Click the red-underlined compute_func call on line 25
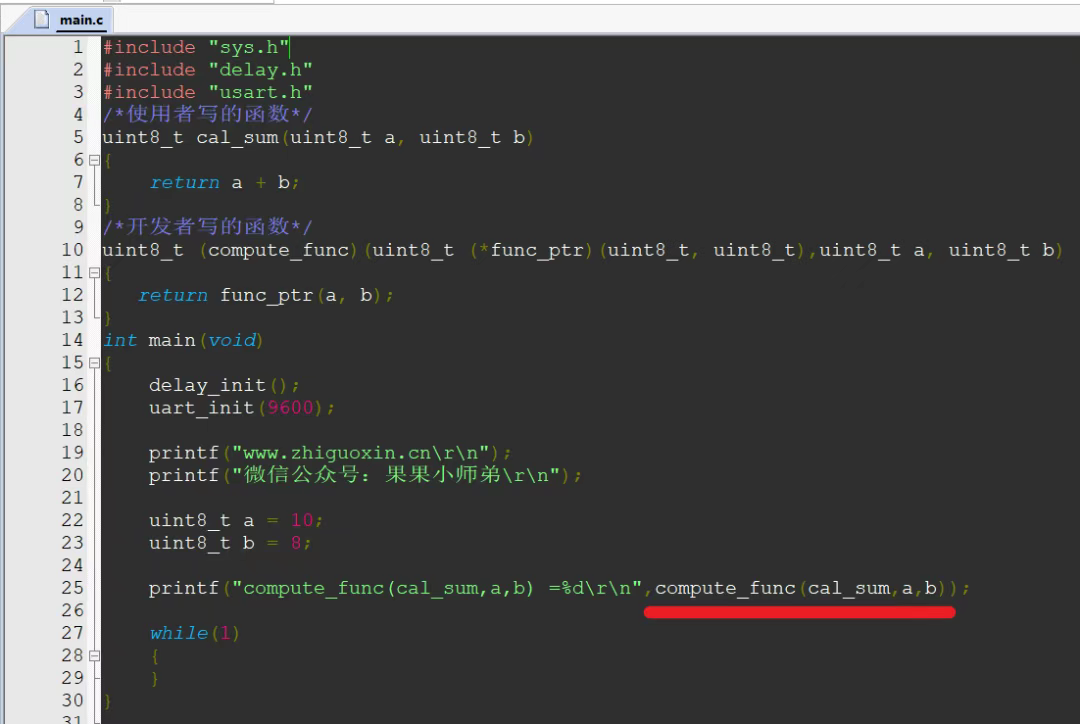Image resolution: width=1080 pixels, height=724 pixels. coord(725,588)
